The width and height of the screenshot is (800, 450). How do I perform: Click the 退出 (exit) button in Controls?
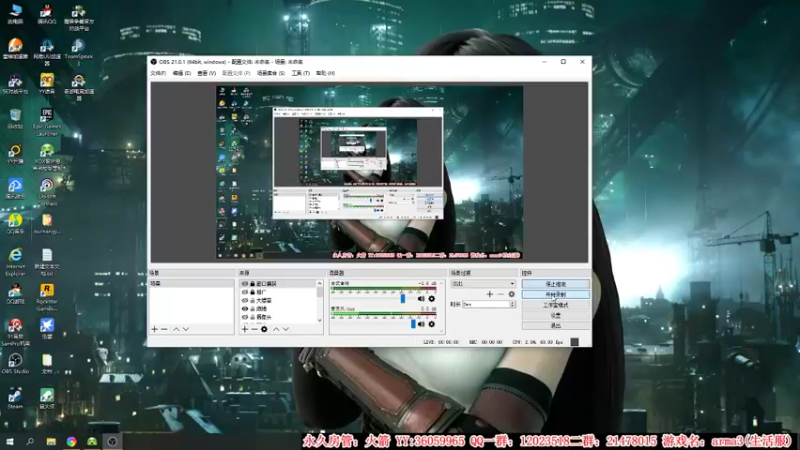pyautogui.click(x=556, y=326)
